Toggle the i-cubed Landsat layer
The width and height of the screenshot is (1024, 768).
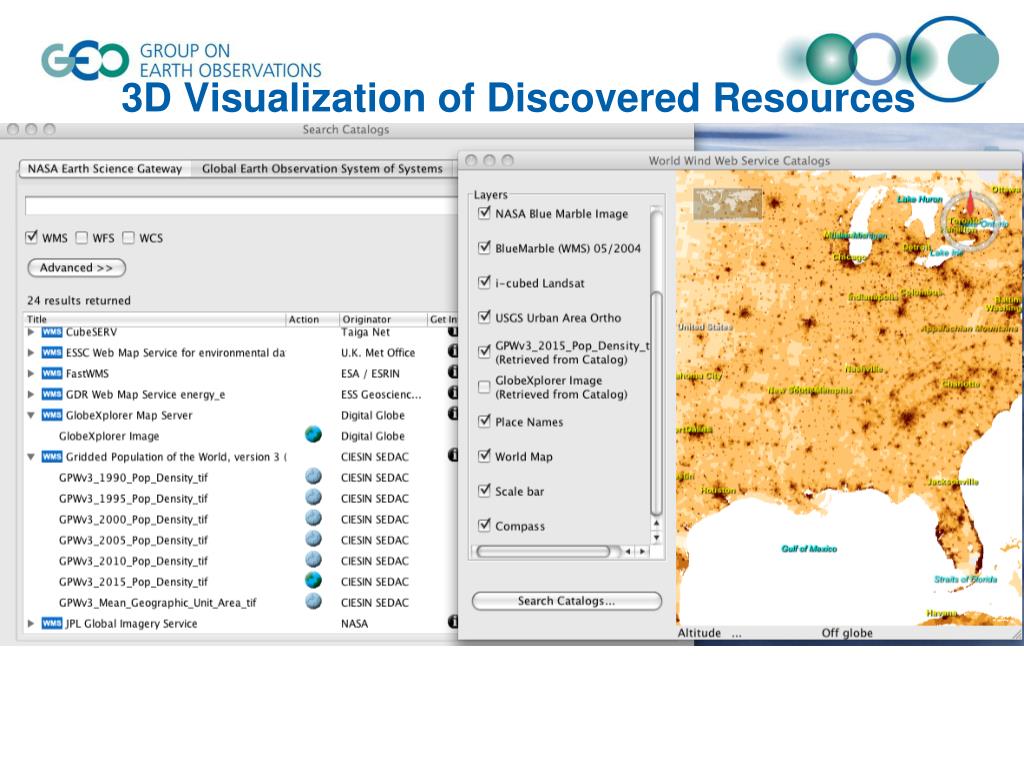coord(484,282)
